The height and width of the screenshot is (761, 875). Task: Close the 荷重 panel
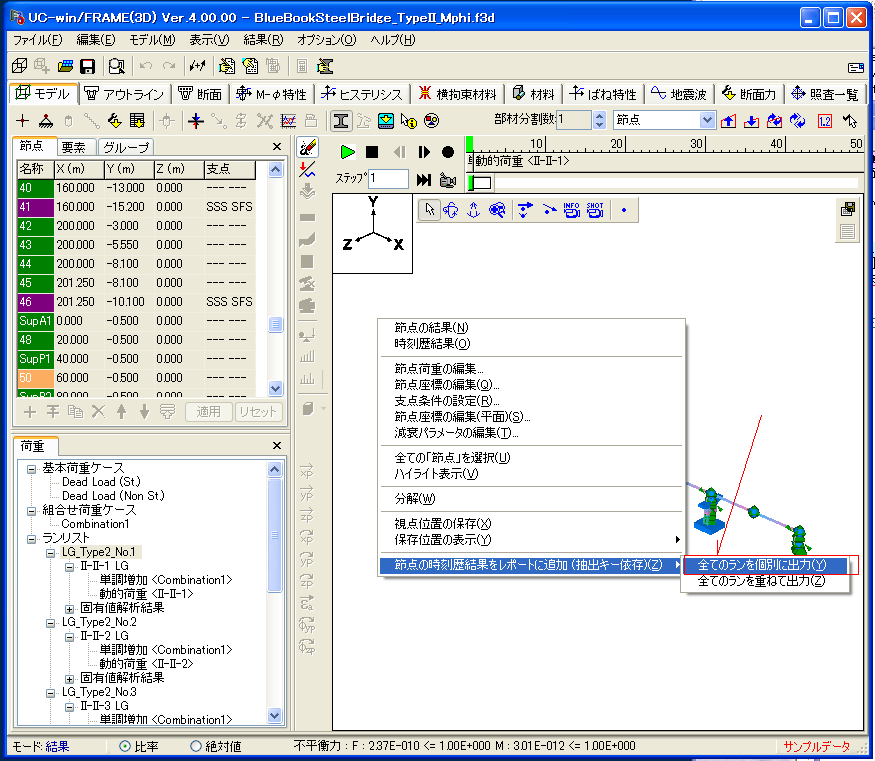277,445
